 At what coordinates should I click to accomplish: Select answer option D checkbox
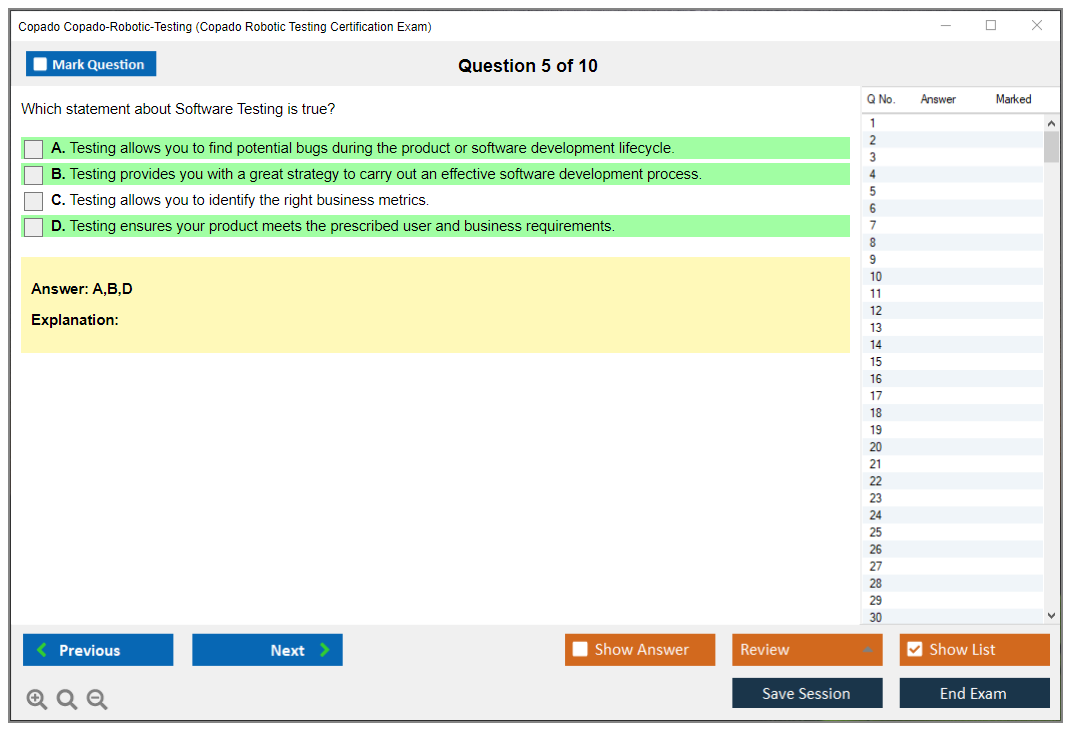point(34,227)
